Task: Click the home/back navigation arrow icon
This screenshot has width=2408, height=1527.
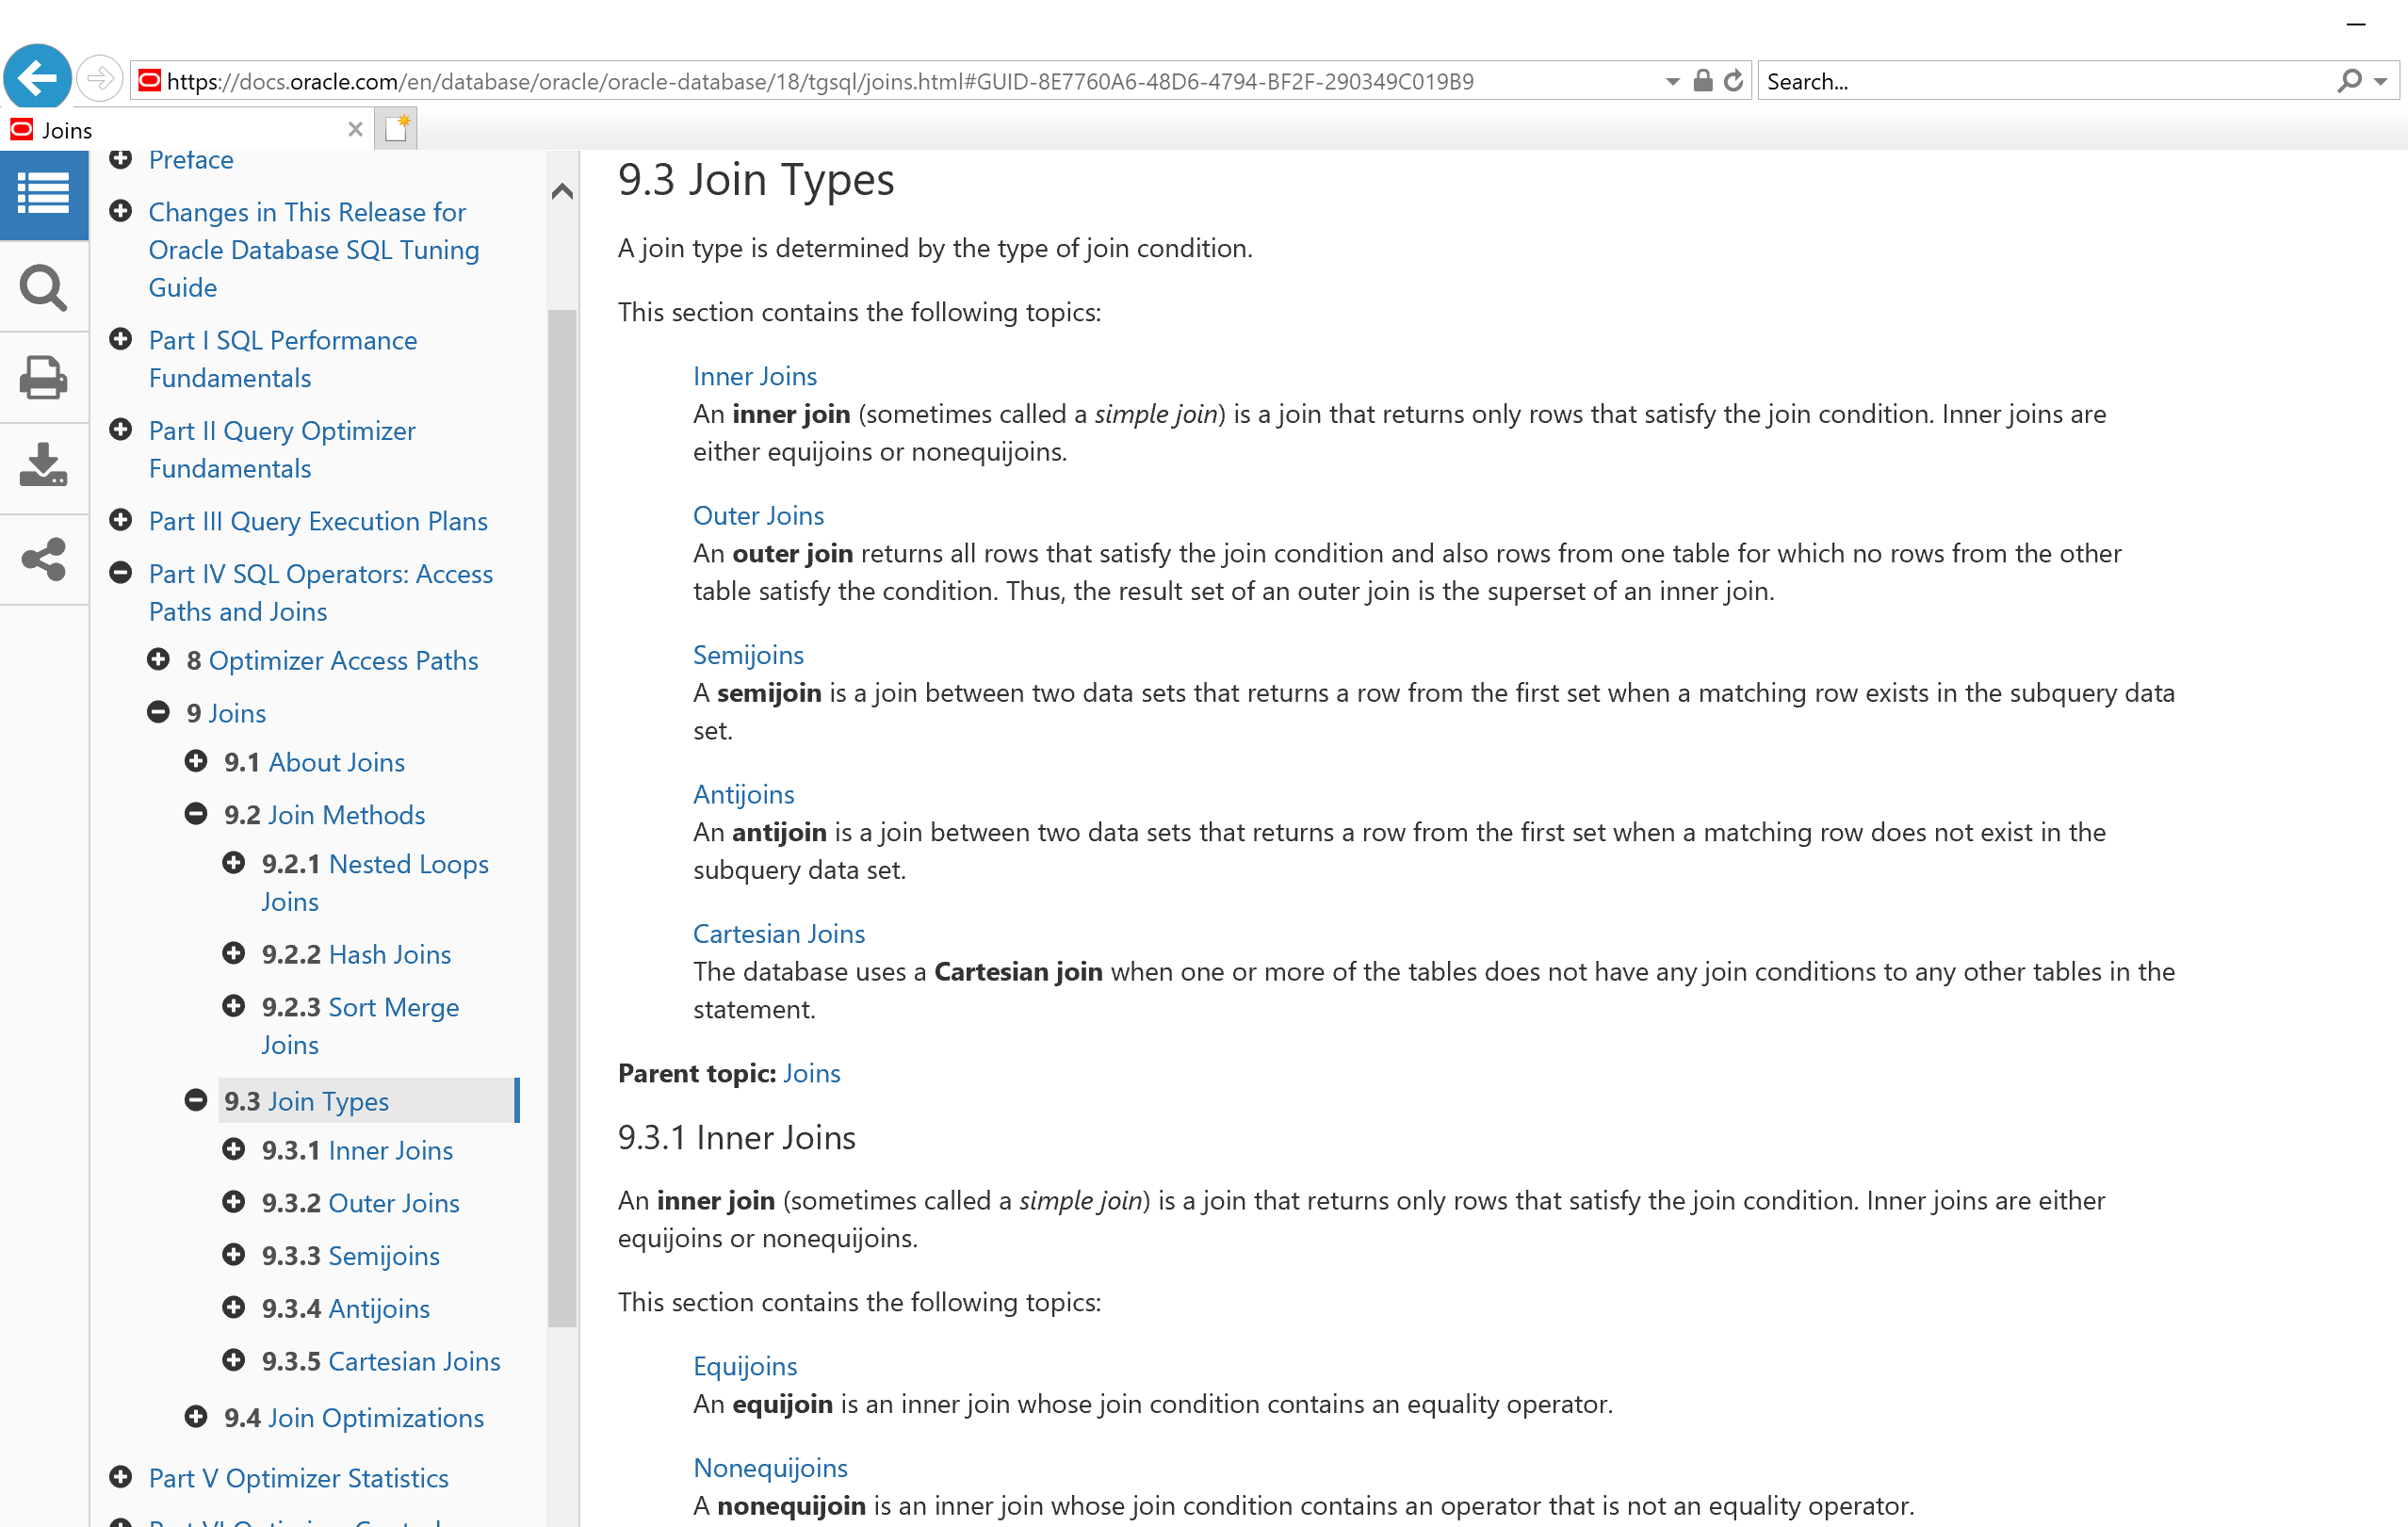Action: (37, 79)
